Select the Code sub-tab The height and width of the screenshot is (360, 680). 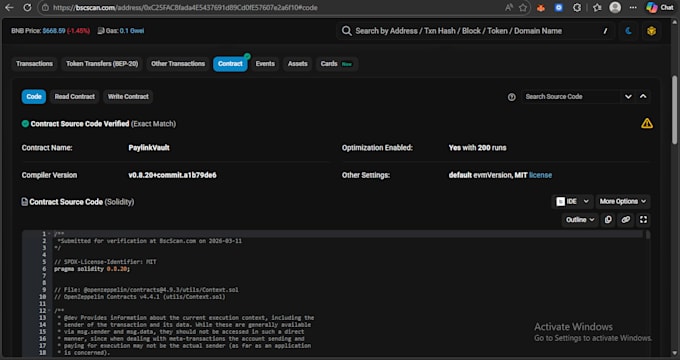(x=34, y=96)
